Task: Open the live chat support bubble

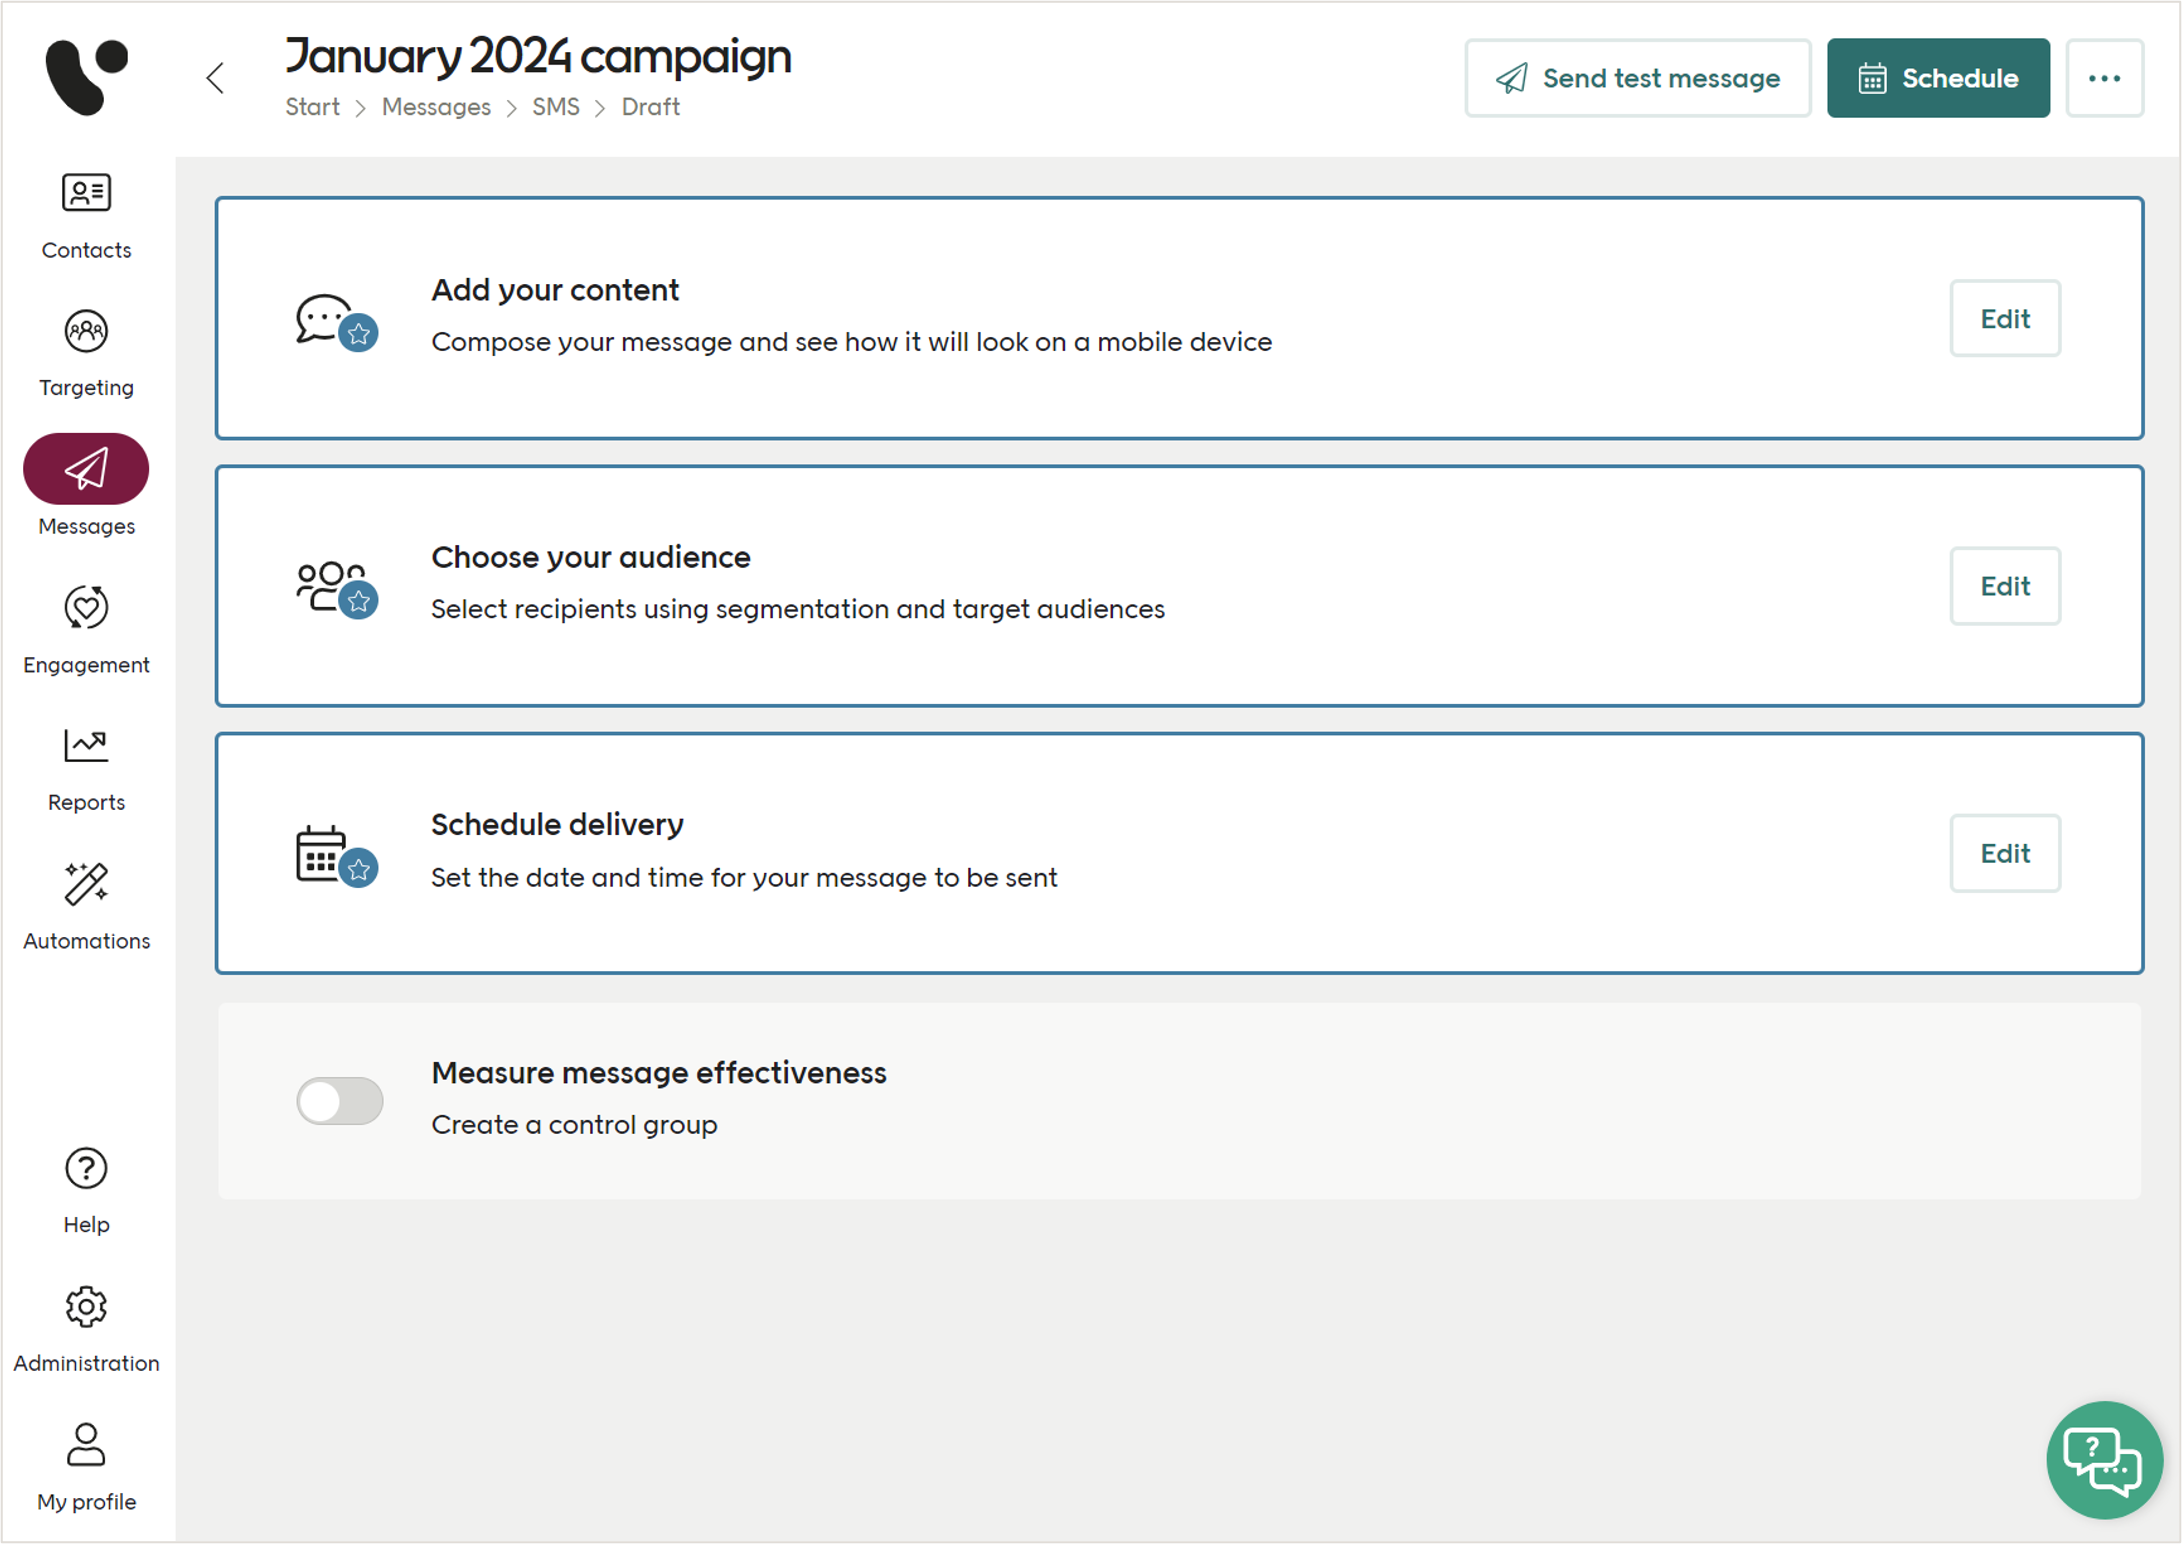Action: pyautogui.click(x=2104, y=1459)
